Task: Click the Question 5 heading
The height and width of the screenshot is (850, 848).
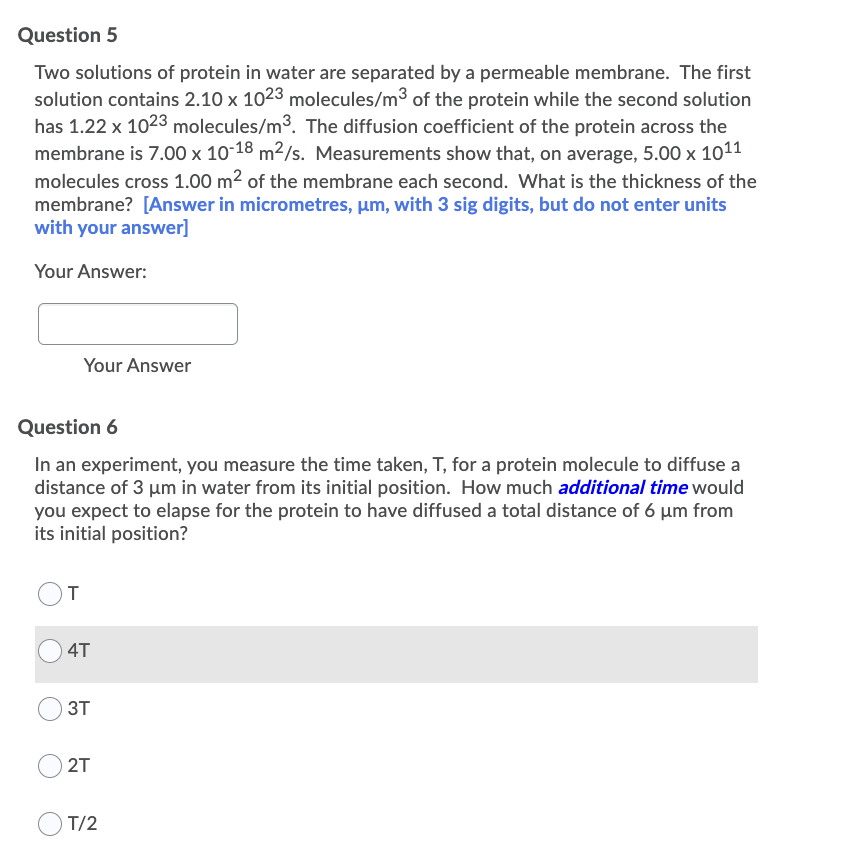Action: coord(67,35)
